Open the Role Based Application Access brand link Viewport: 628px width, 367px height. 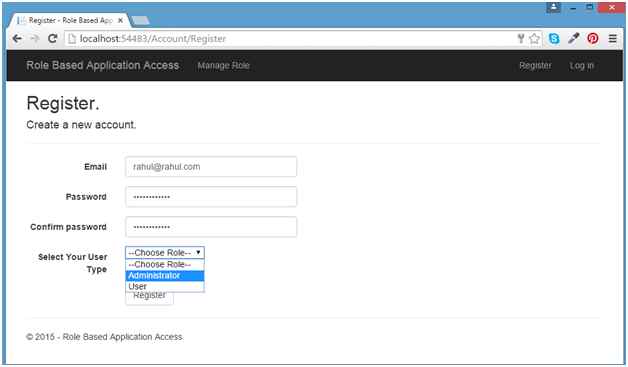click(103, 65)
